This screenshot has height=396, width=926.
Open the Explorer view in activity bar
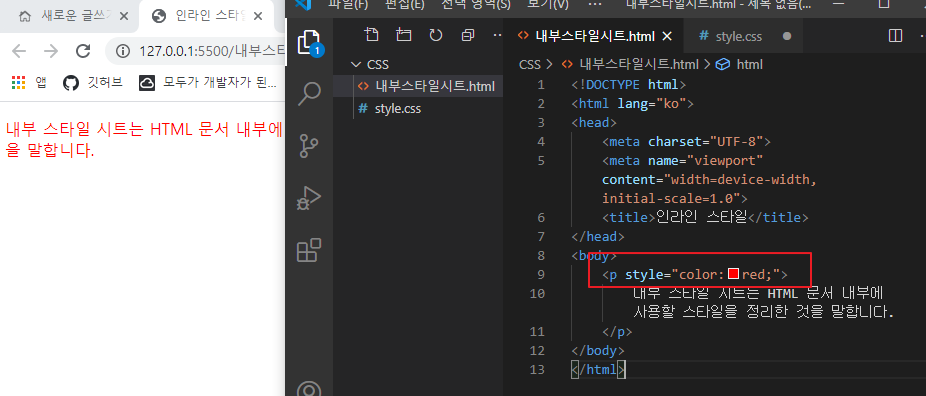coord(309,43)
